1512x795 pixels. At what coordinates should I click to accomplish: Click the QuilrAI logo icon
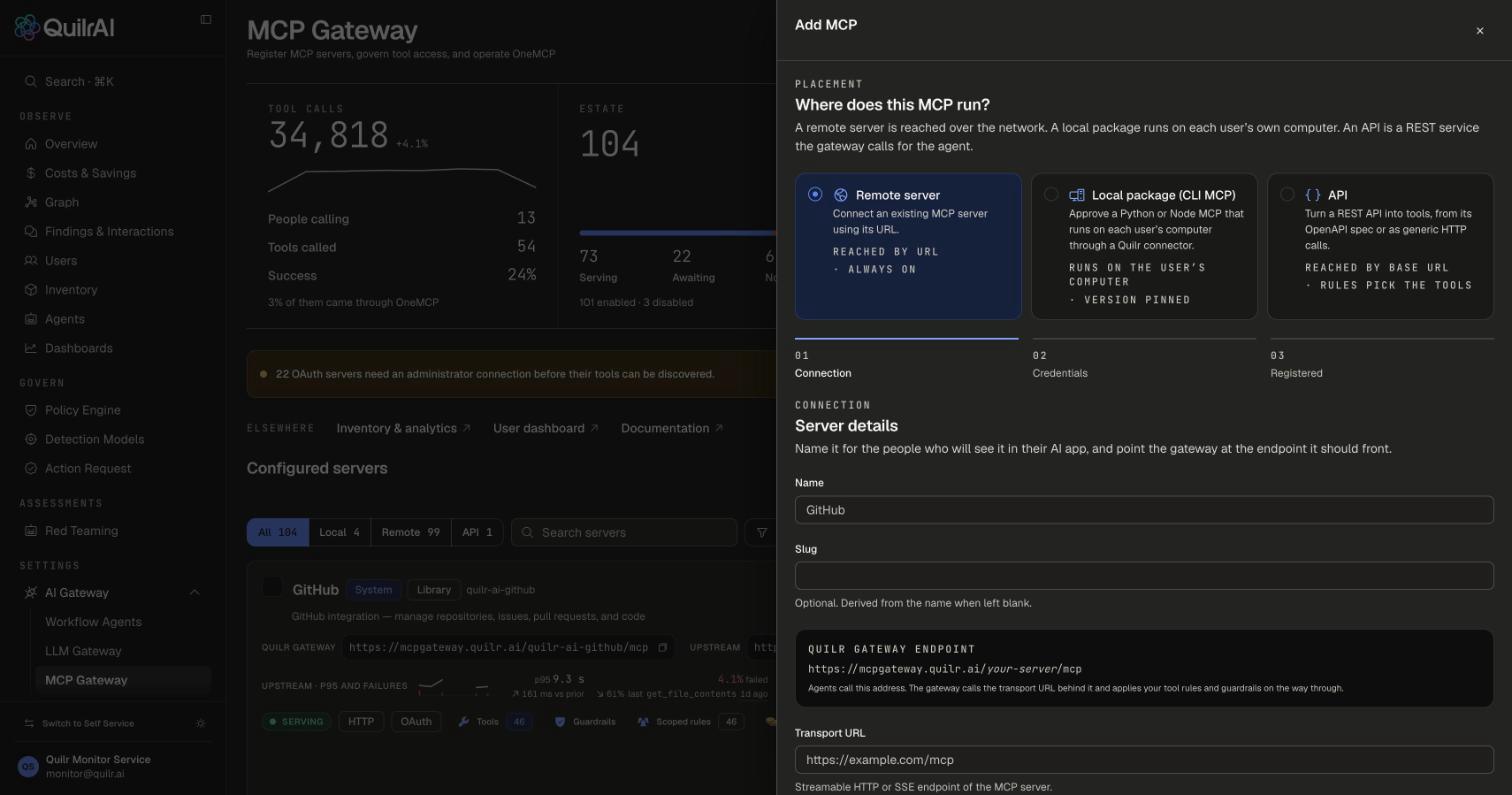(27, 27)
